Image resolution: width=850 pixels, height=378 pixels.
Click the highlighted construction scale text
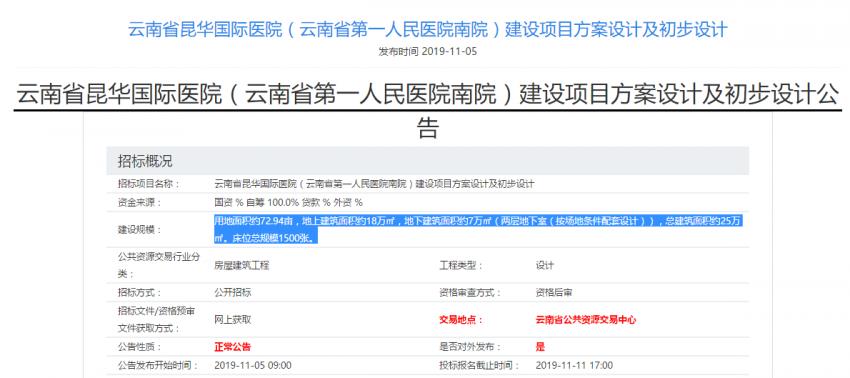click(478, 229)
